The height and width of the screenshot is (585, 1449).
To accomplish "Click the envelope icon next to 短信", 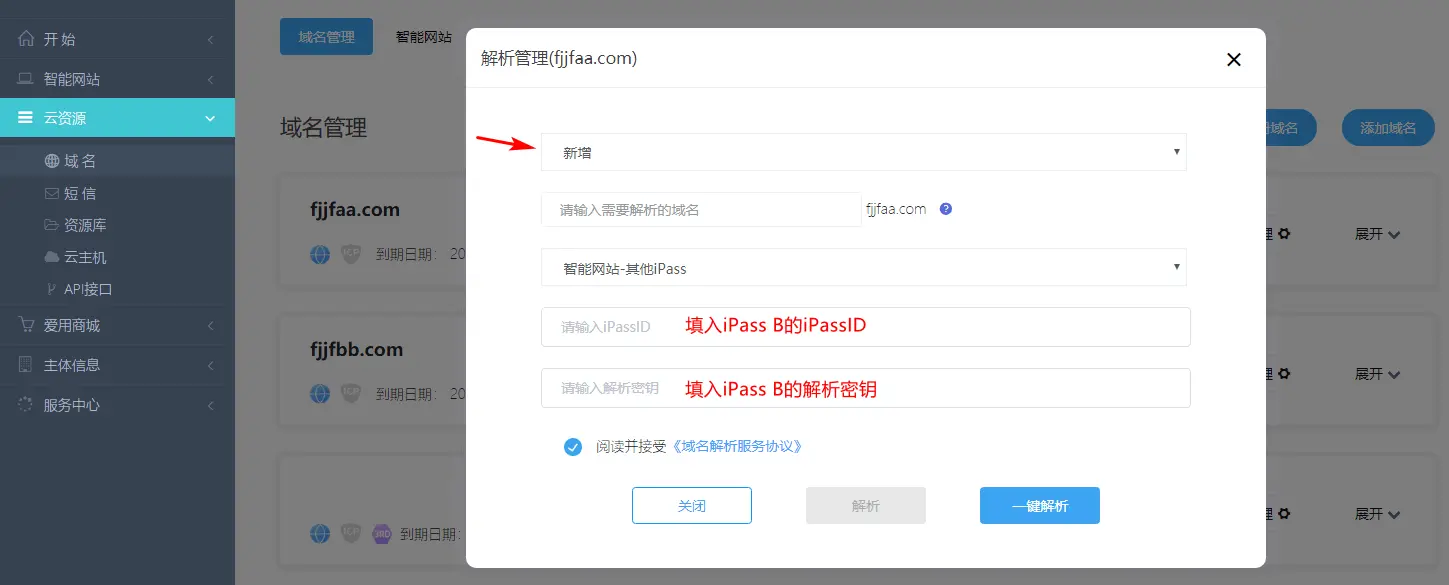I will point(52,193).
